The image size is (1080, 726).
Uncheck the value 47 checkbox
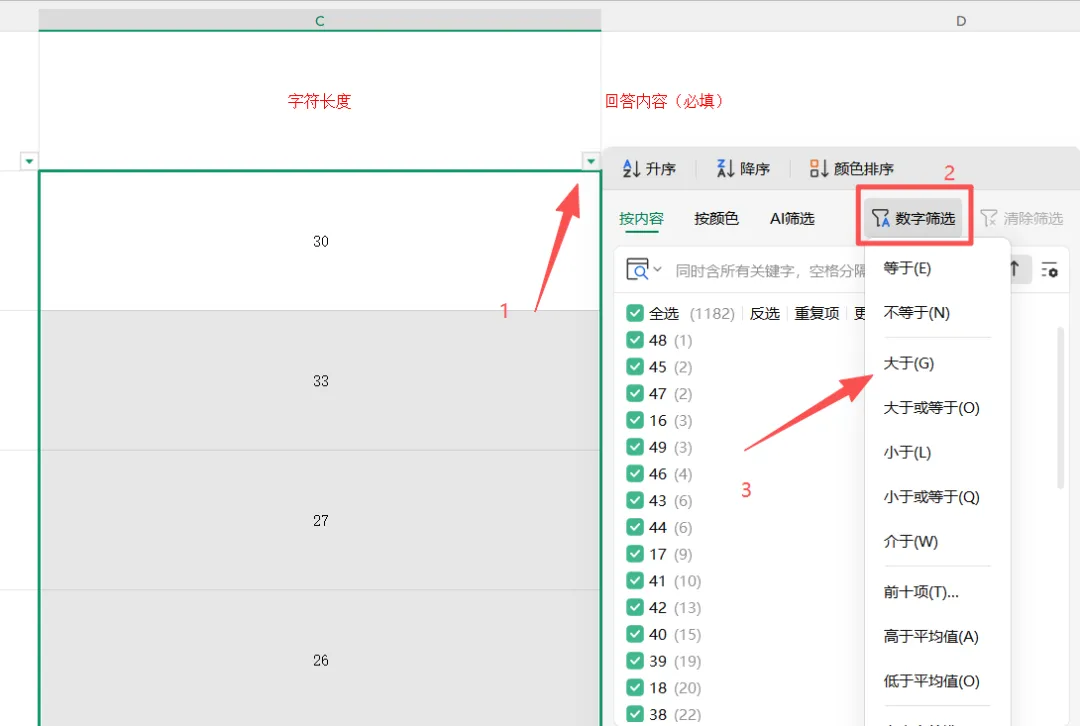(x=635, y=393)
